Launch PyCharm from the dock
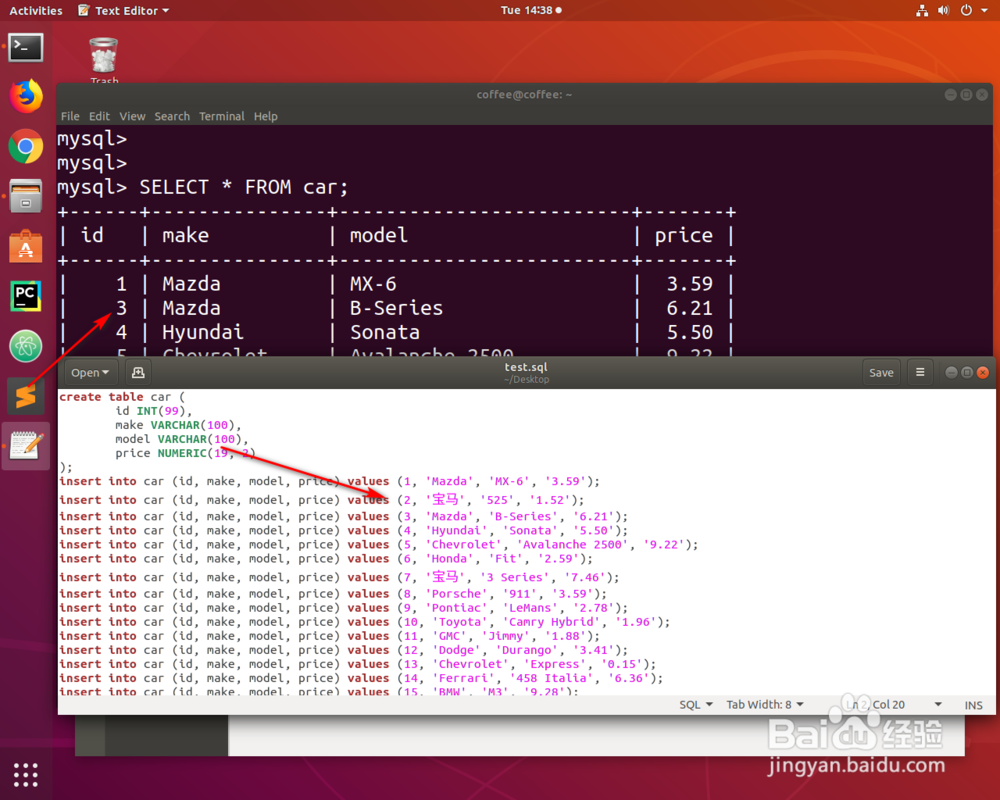This screenshot has width=1000, height=800. pyautogui.click(x=26, y=296)
